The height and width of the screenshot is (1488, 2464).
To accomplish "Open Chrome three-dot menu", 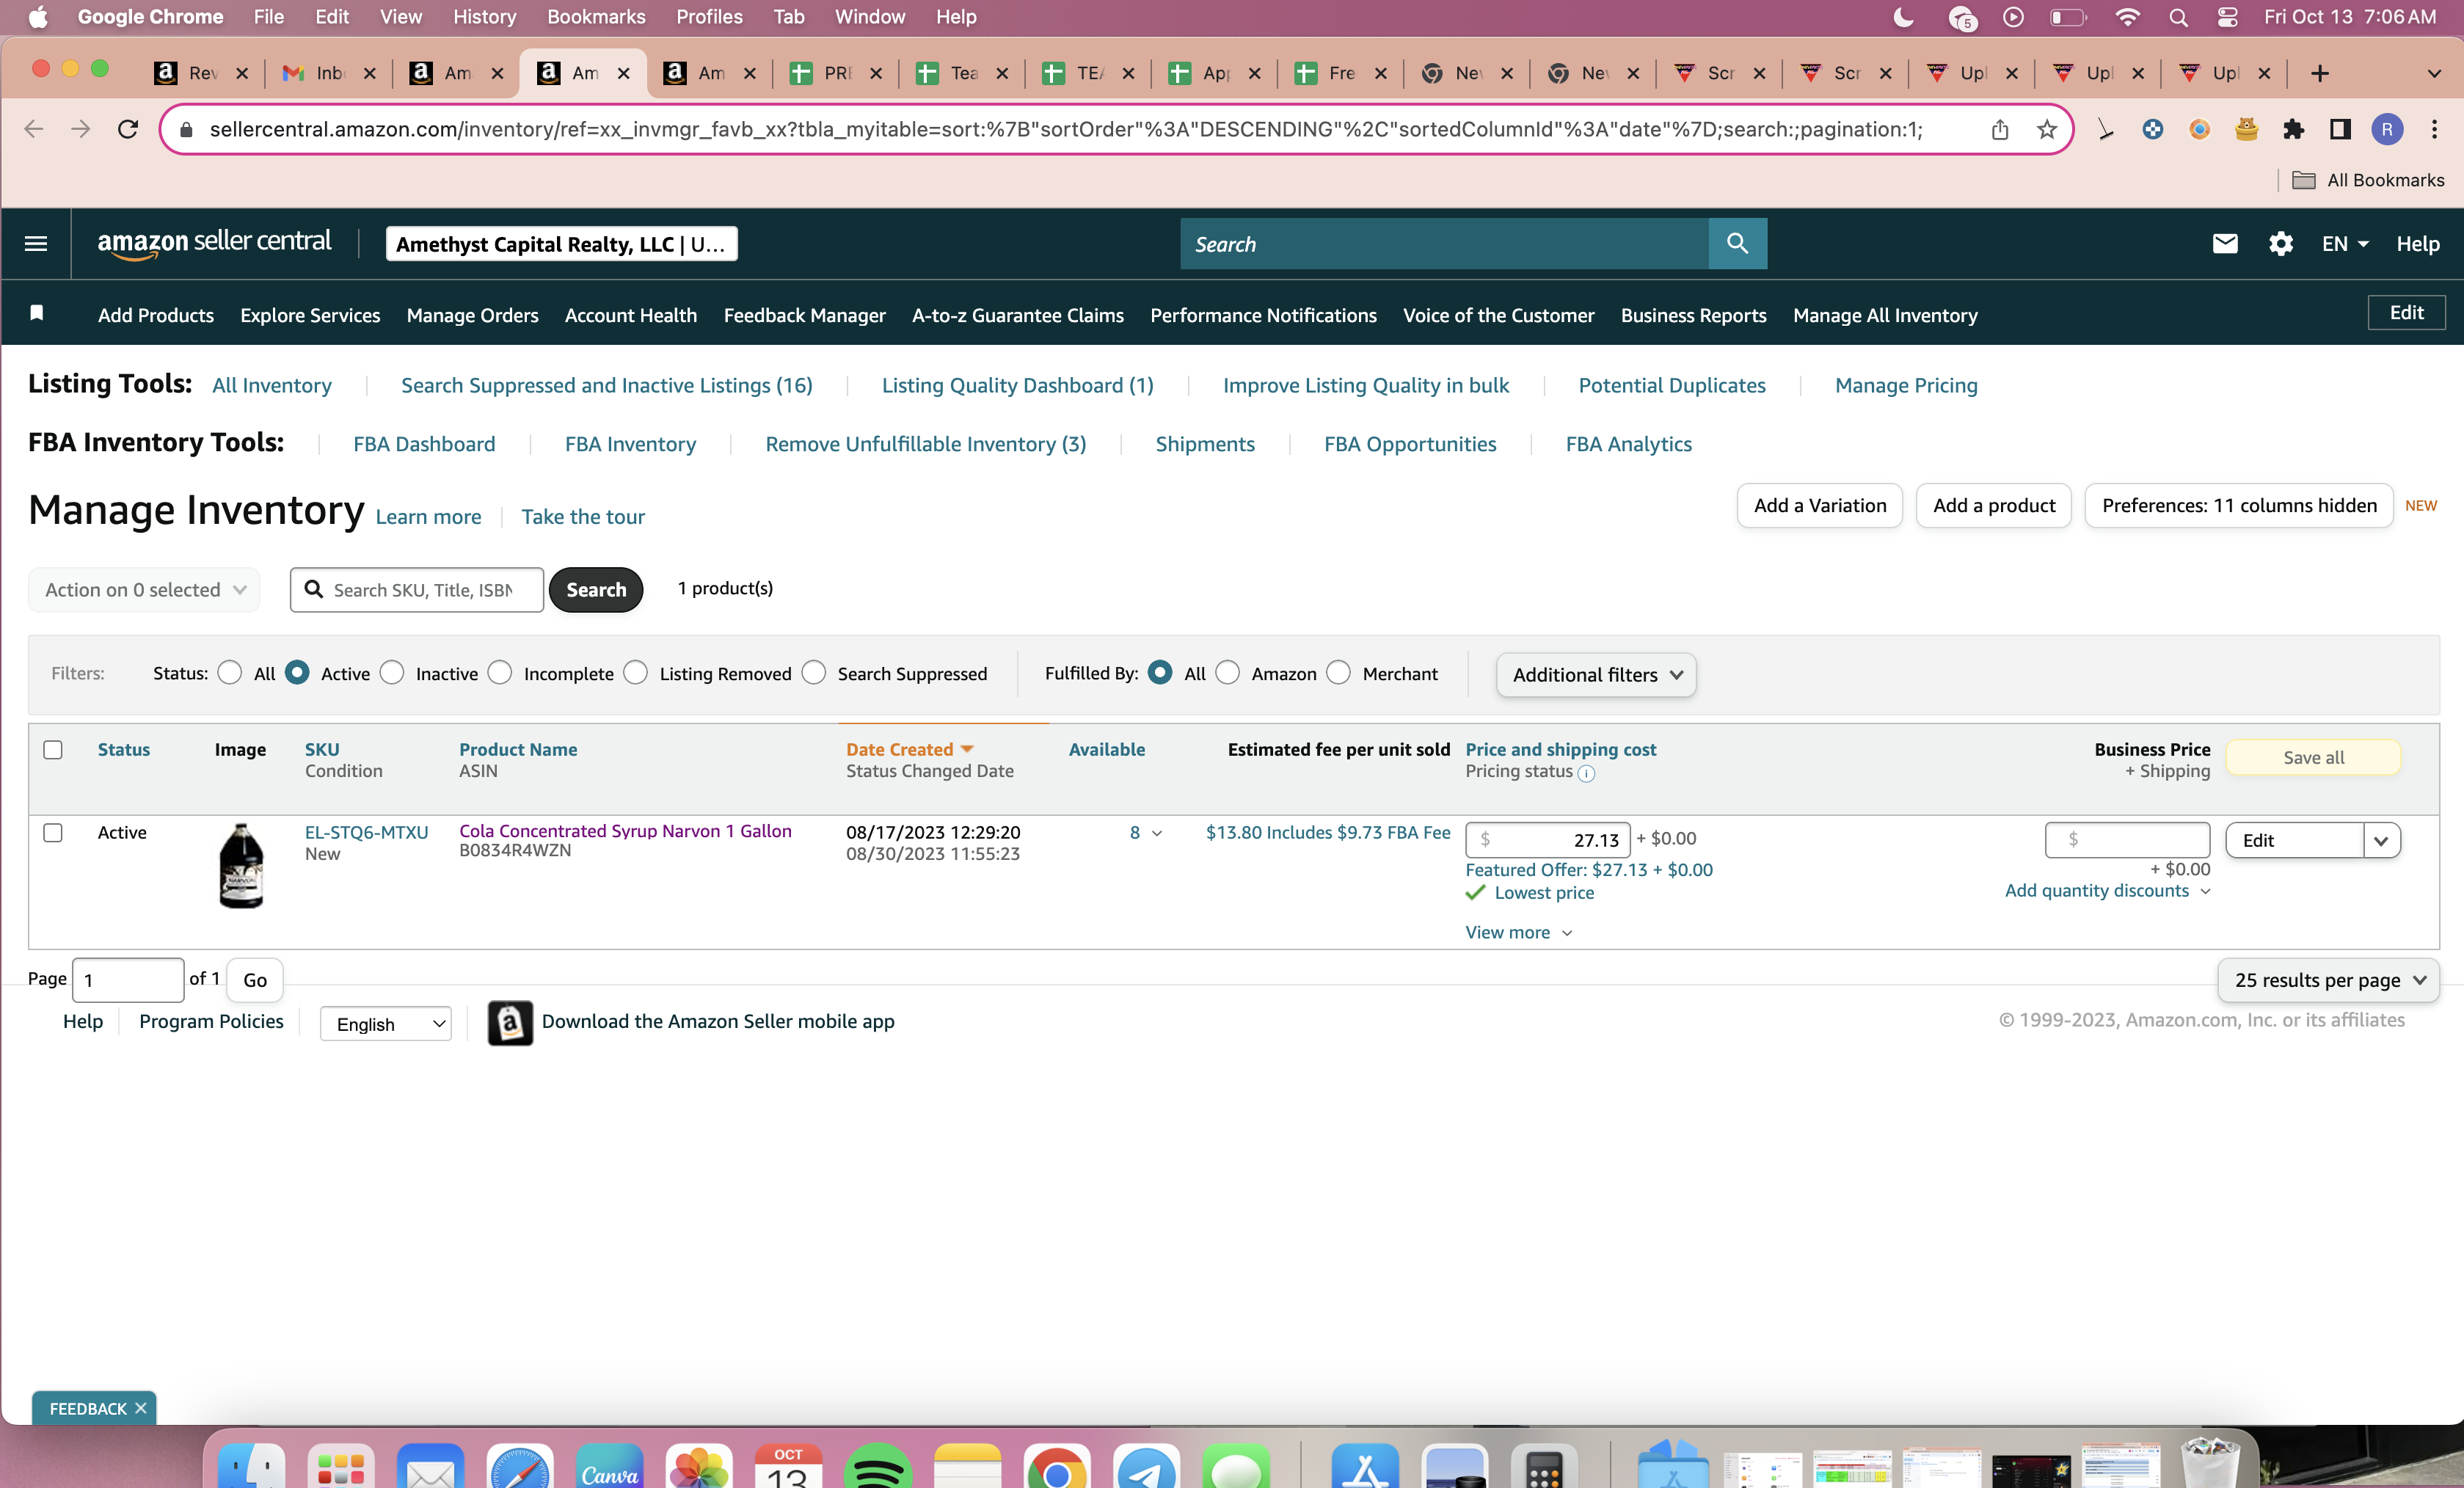I will tap(2434, 129).
